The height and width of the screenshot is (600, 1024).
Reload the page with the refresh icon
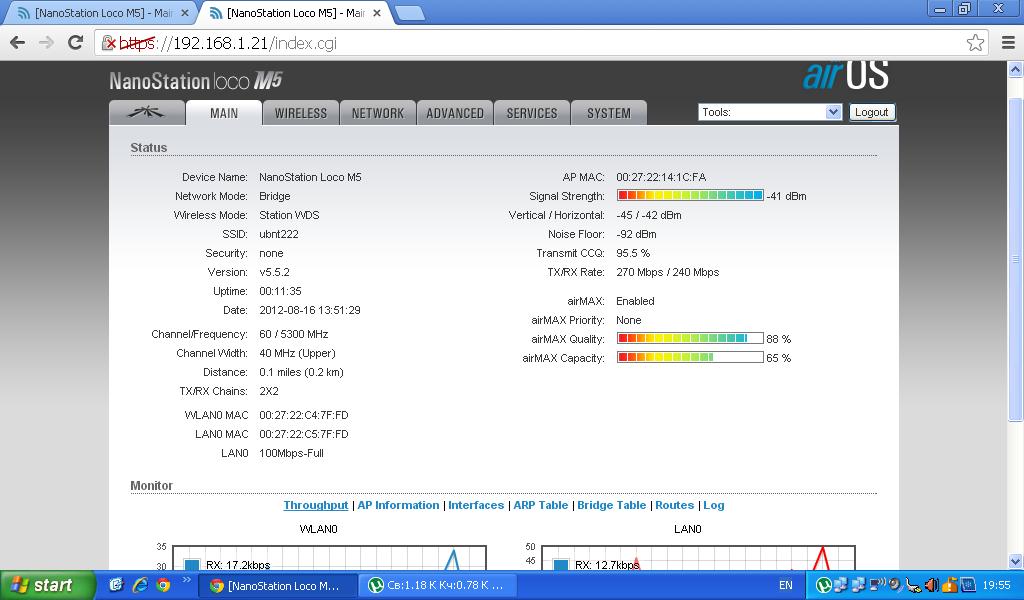click(x=75, y=42)
